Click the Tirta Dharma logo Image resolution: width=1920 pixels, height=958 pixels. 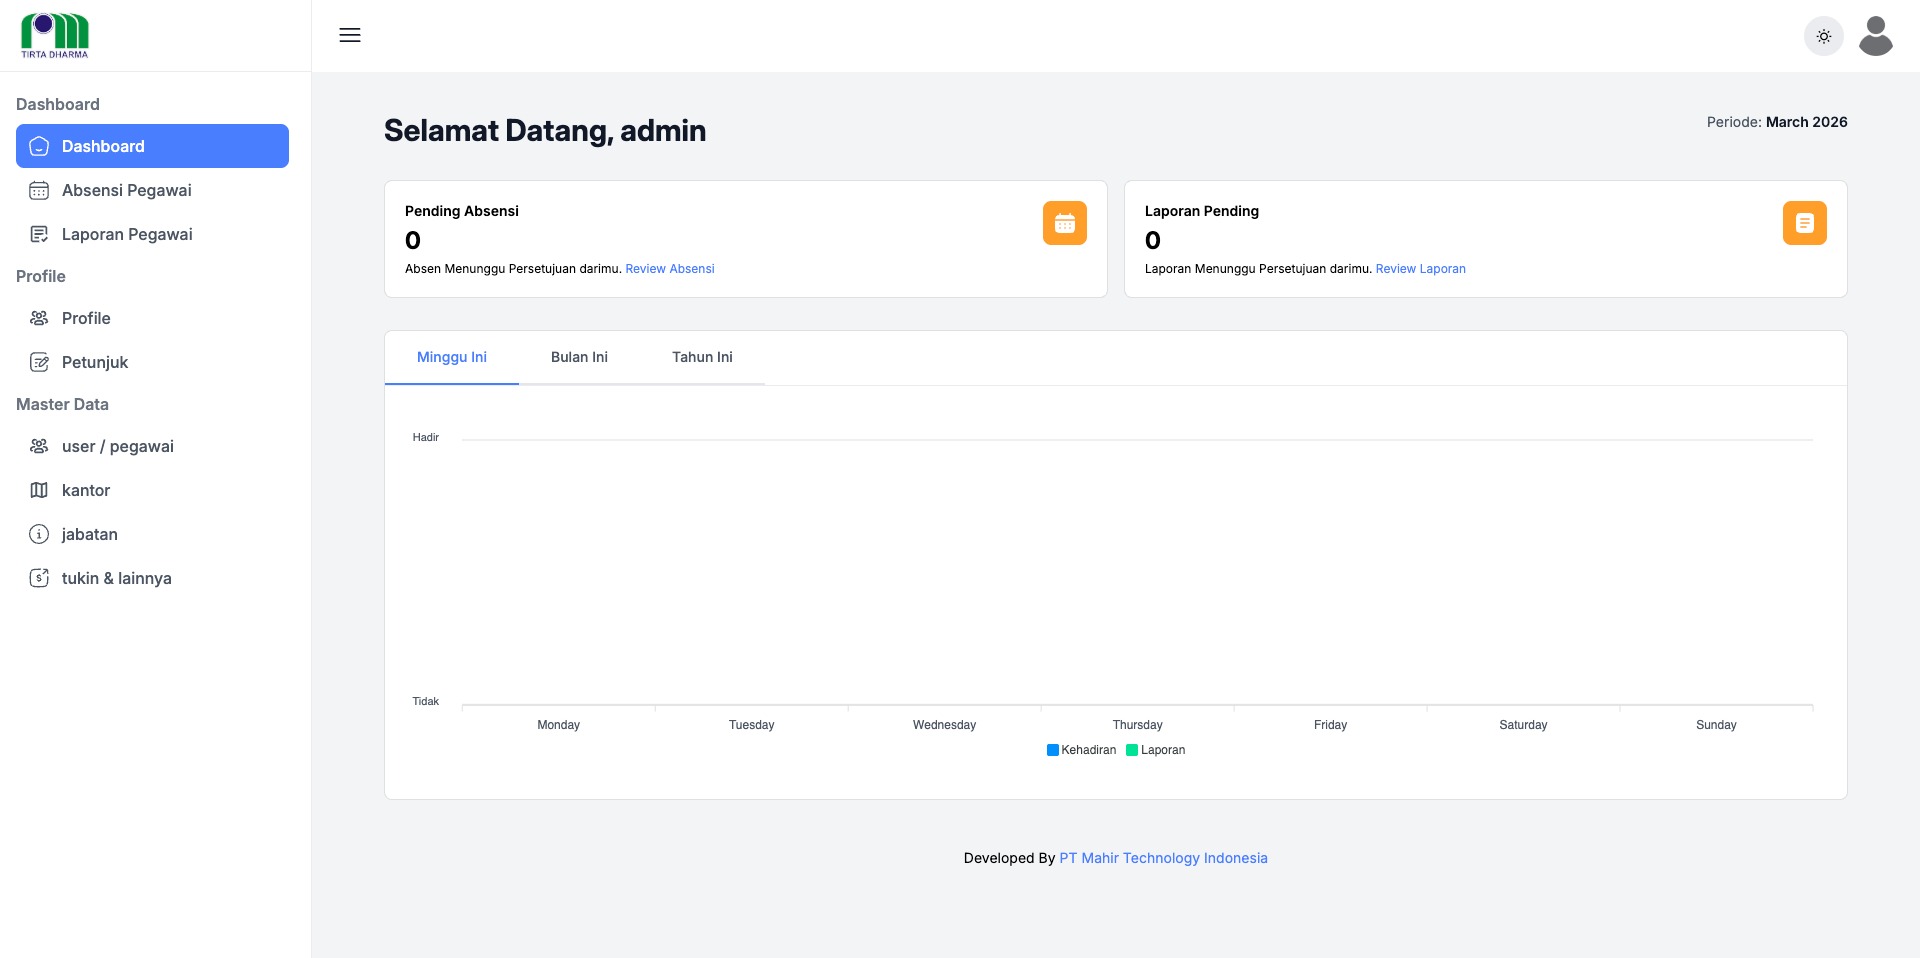tap(55, 36)
